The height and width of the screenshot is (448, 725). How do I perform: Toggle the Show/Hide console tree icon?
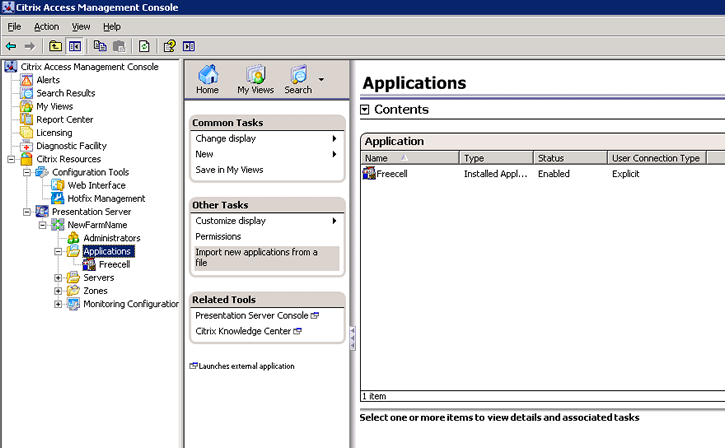point(74,46)
